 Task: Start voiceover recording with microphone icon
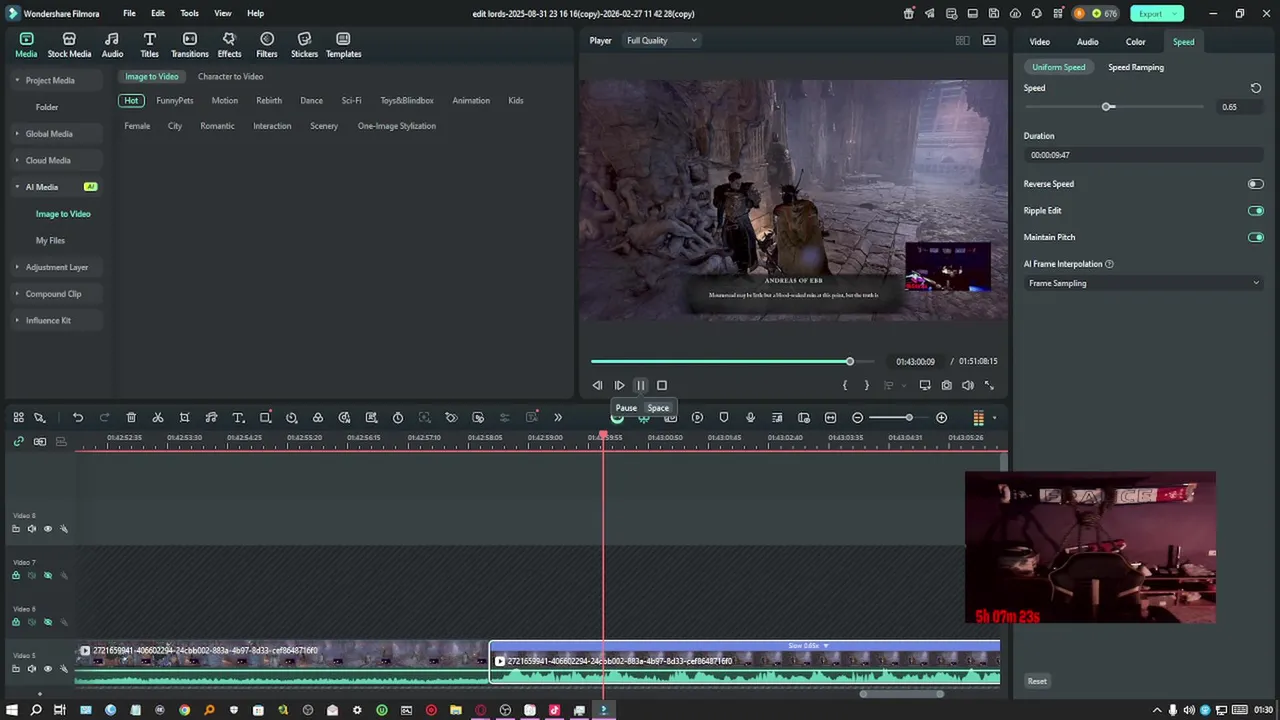tap(750, 417)
